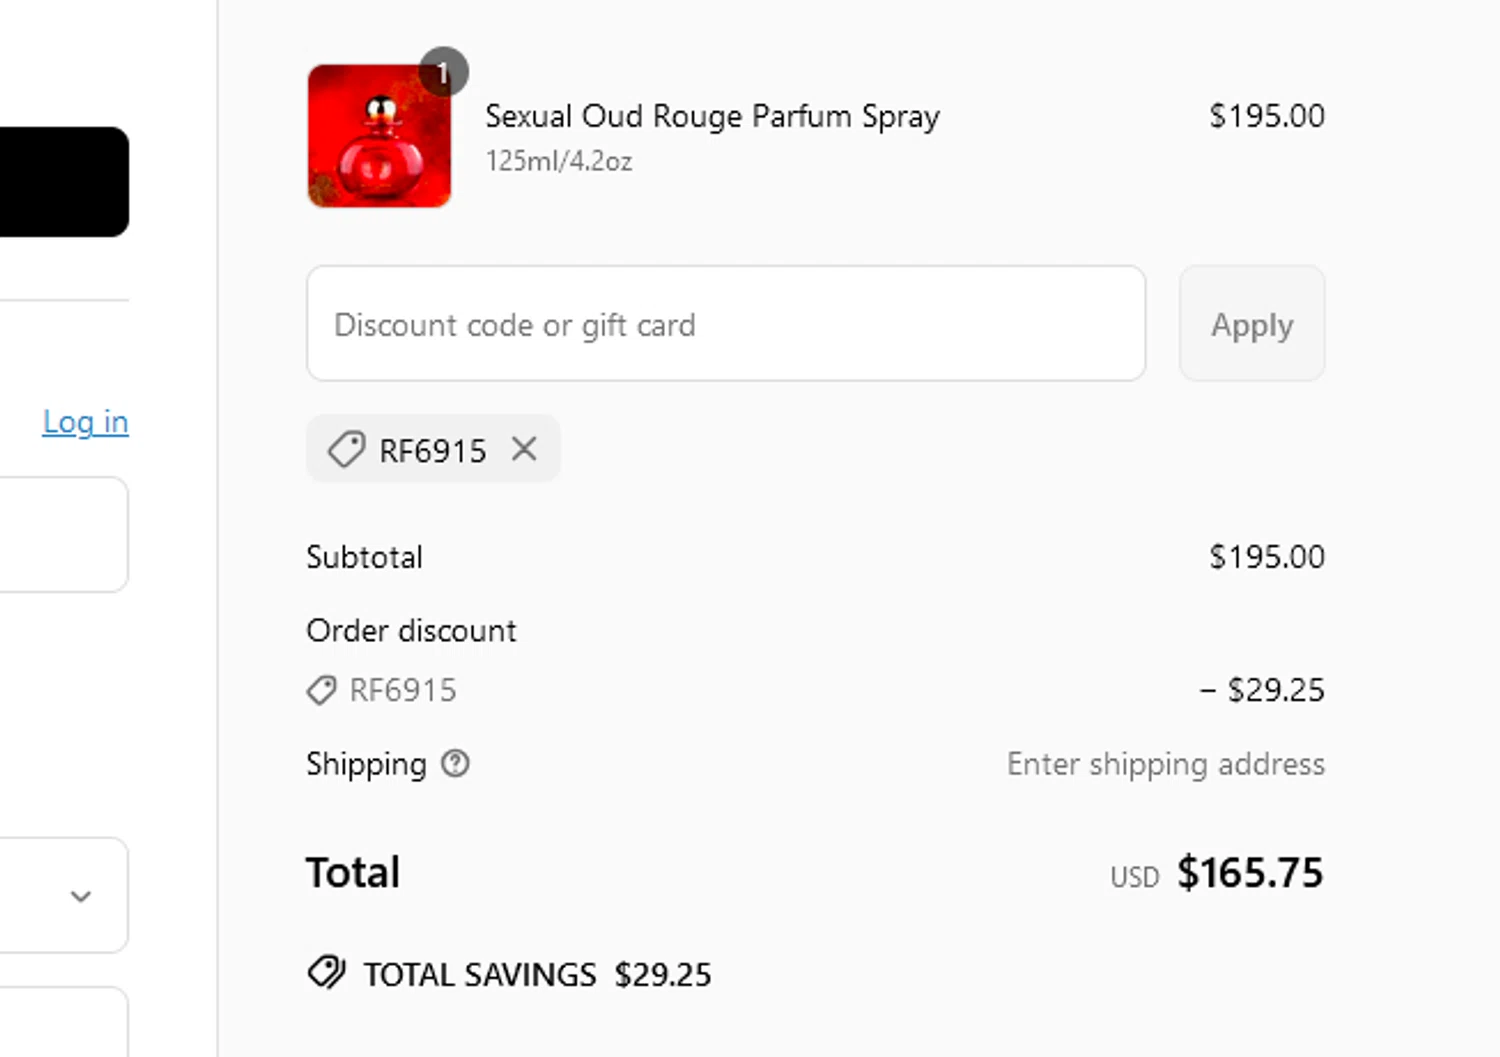
Task: Remove the RF6915 discount code chip
Action: (524, 449)
